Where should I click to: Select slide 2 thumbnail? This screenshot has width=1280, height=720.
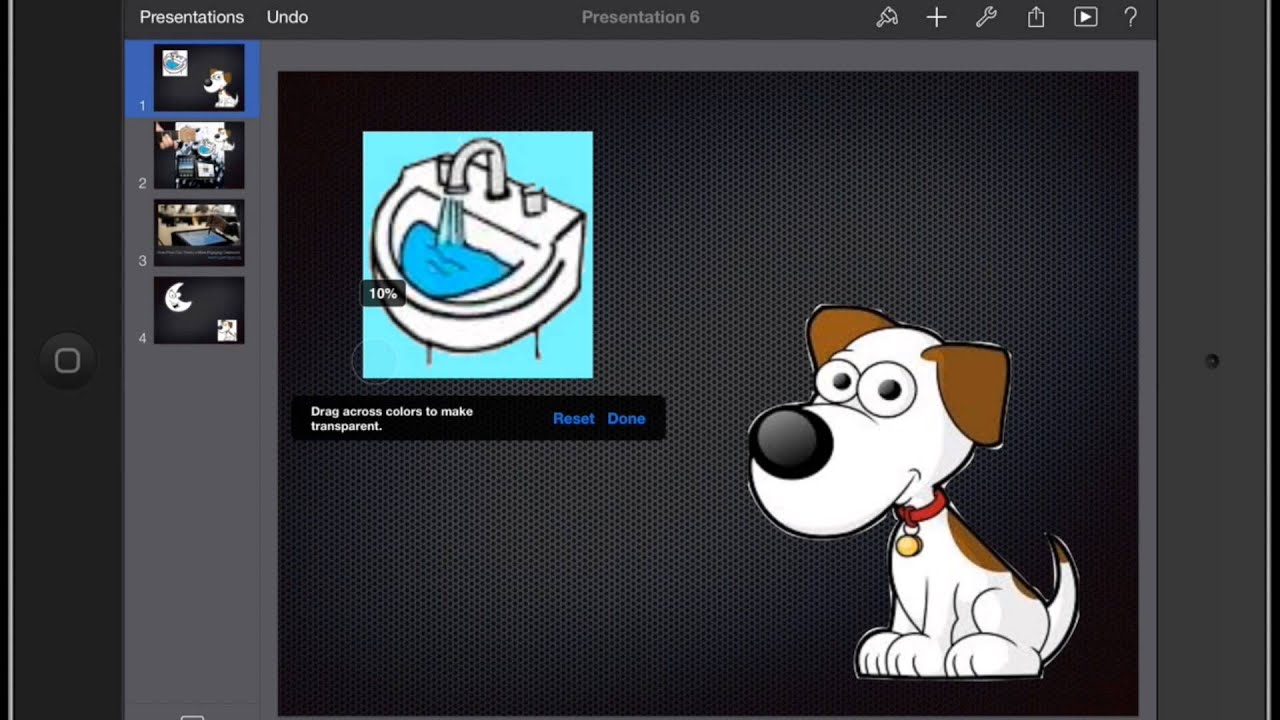[x=199, y=155]
